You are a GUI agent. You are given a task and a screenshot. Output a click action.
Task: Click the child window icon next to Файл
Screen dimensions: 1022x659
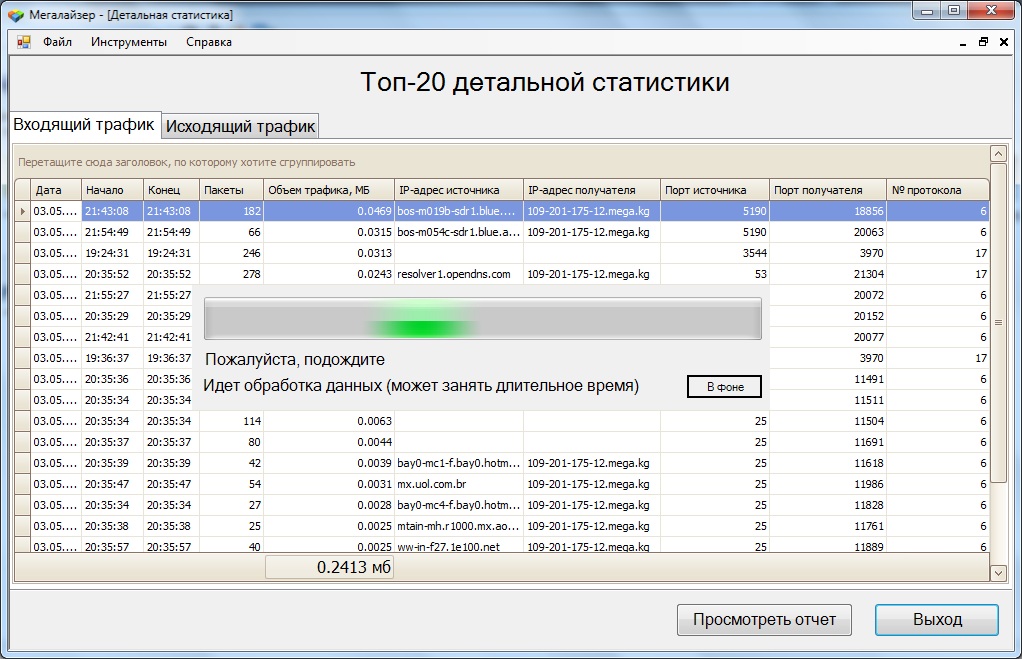24,42
